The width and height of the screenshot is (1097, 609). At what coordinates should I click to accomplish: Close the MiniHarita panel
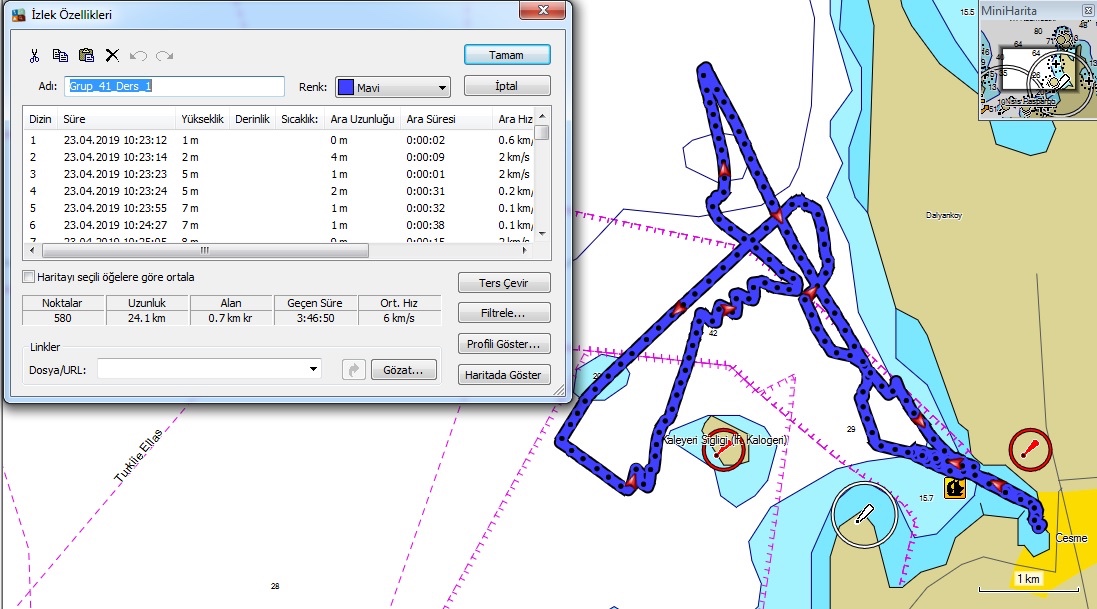(x=1089, y=10)
